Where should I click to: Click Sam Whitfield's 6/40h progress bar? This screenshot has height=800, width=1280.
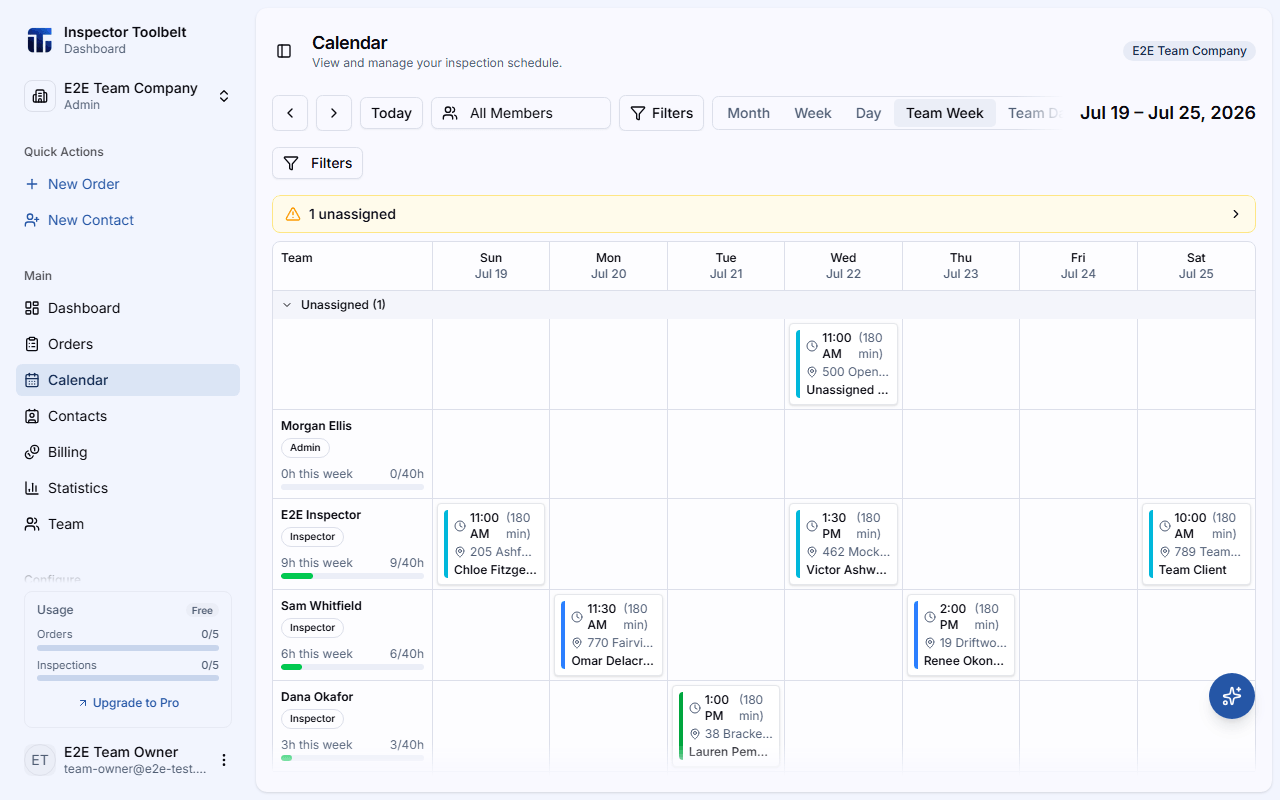(x=352, y=667)
